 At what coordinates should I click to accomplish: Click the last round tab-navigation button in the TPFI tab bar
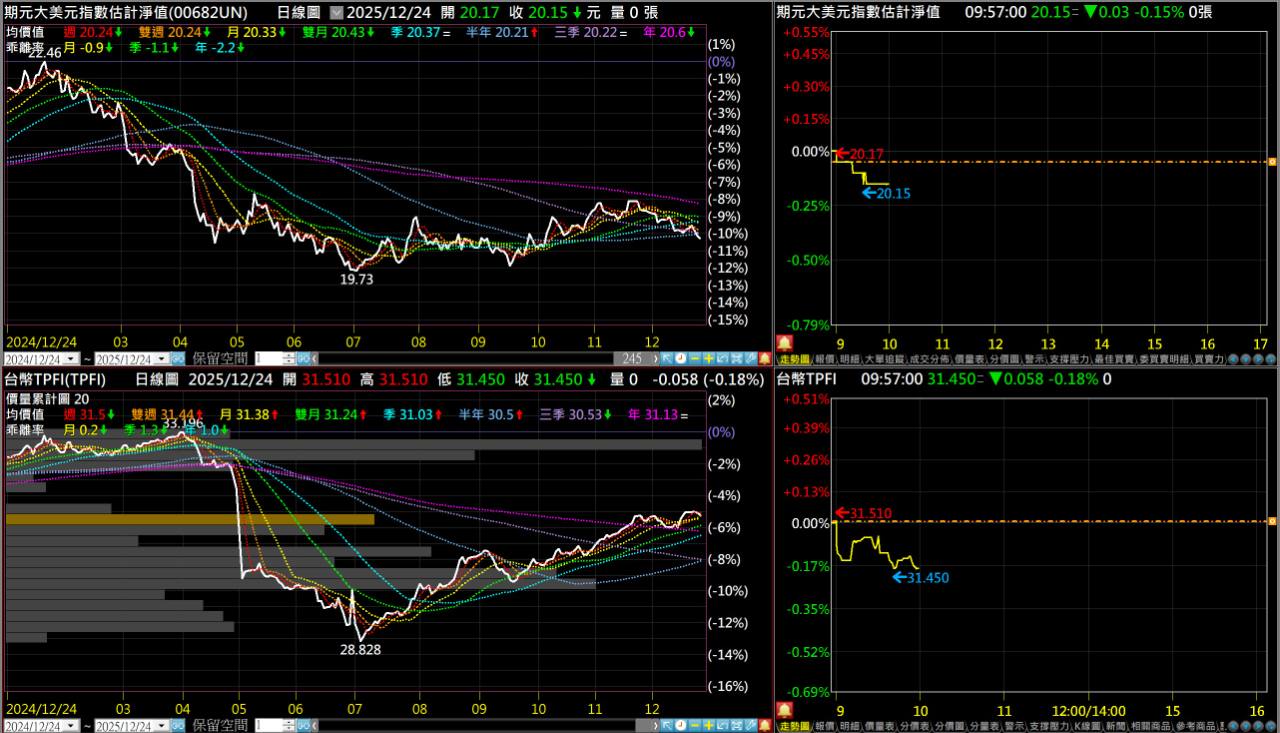(1271, 725)
